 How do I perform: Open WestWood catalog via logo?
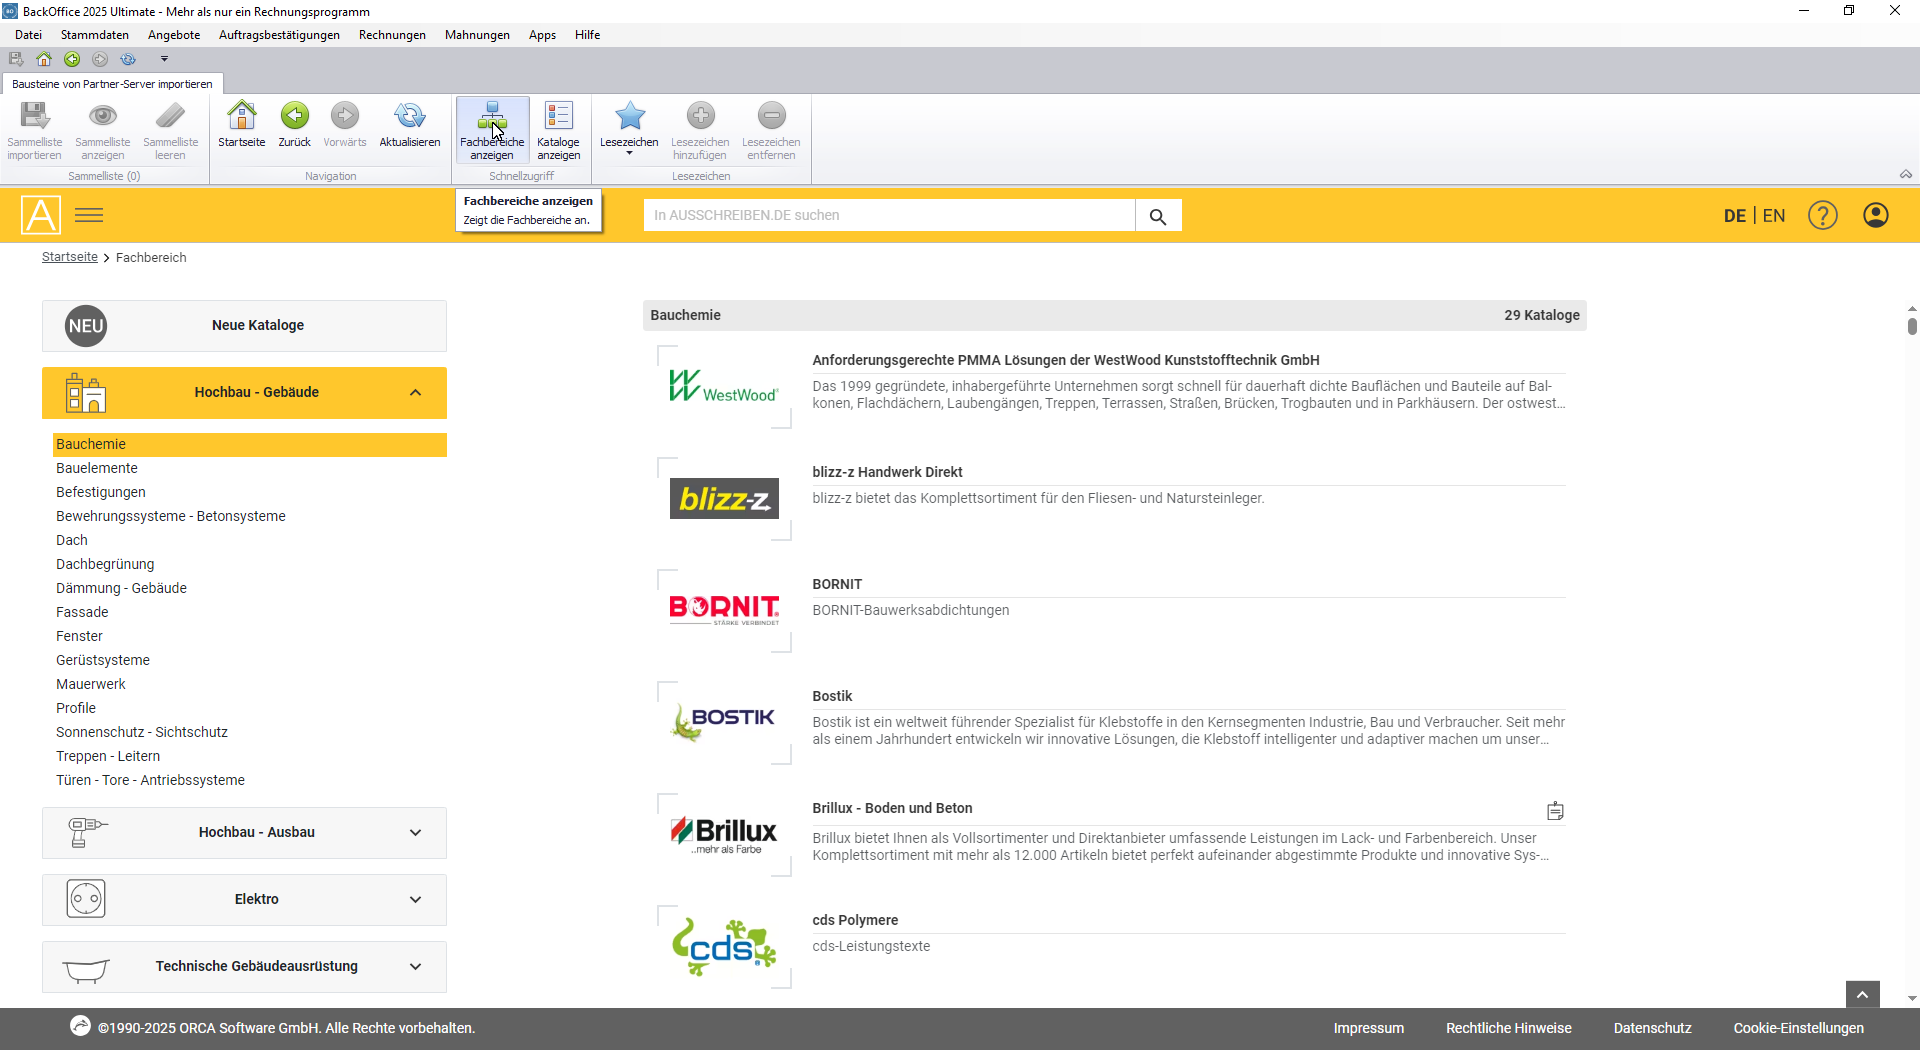[x=724, y=387]
